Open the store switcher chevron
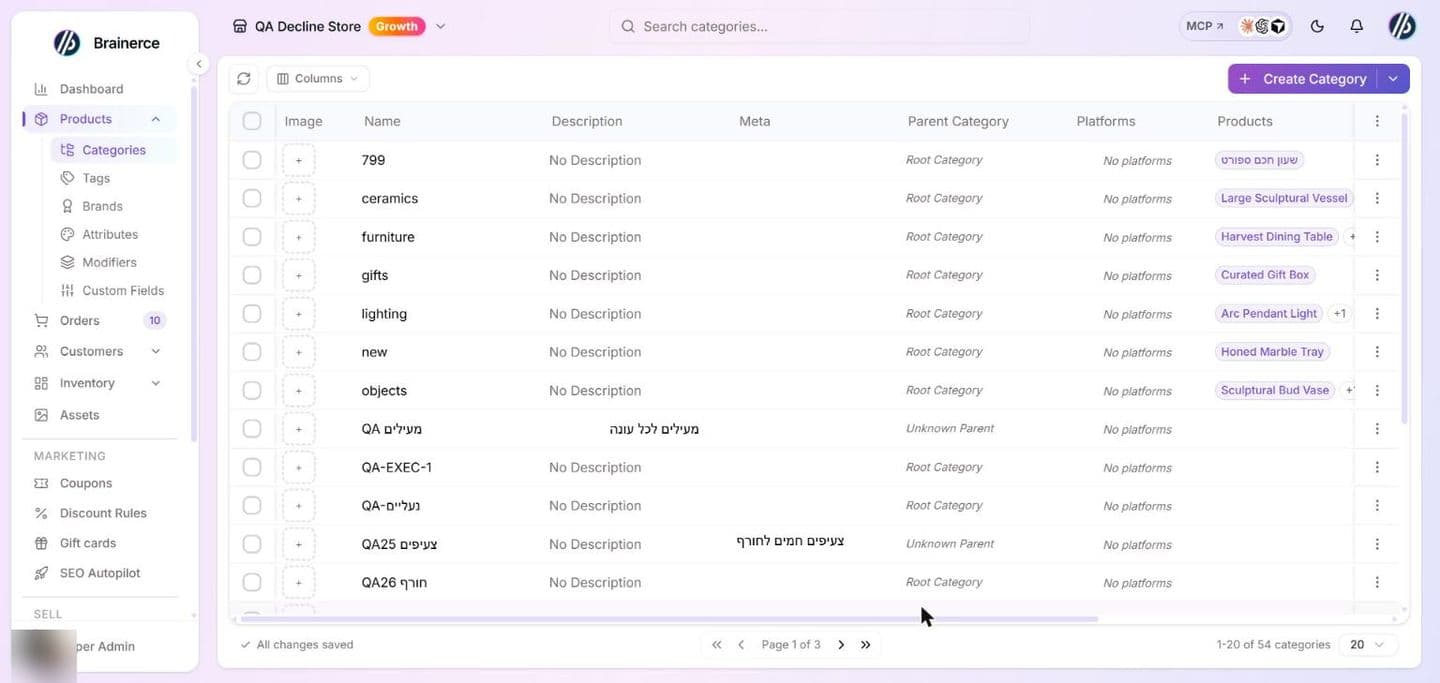 click(441, 27)
